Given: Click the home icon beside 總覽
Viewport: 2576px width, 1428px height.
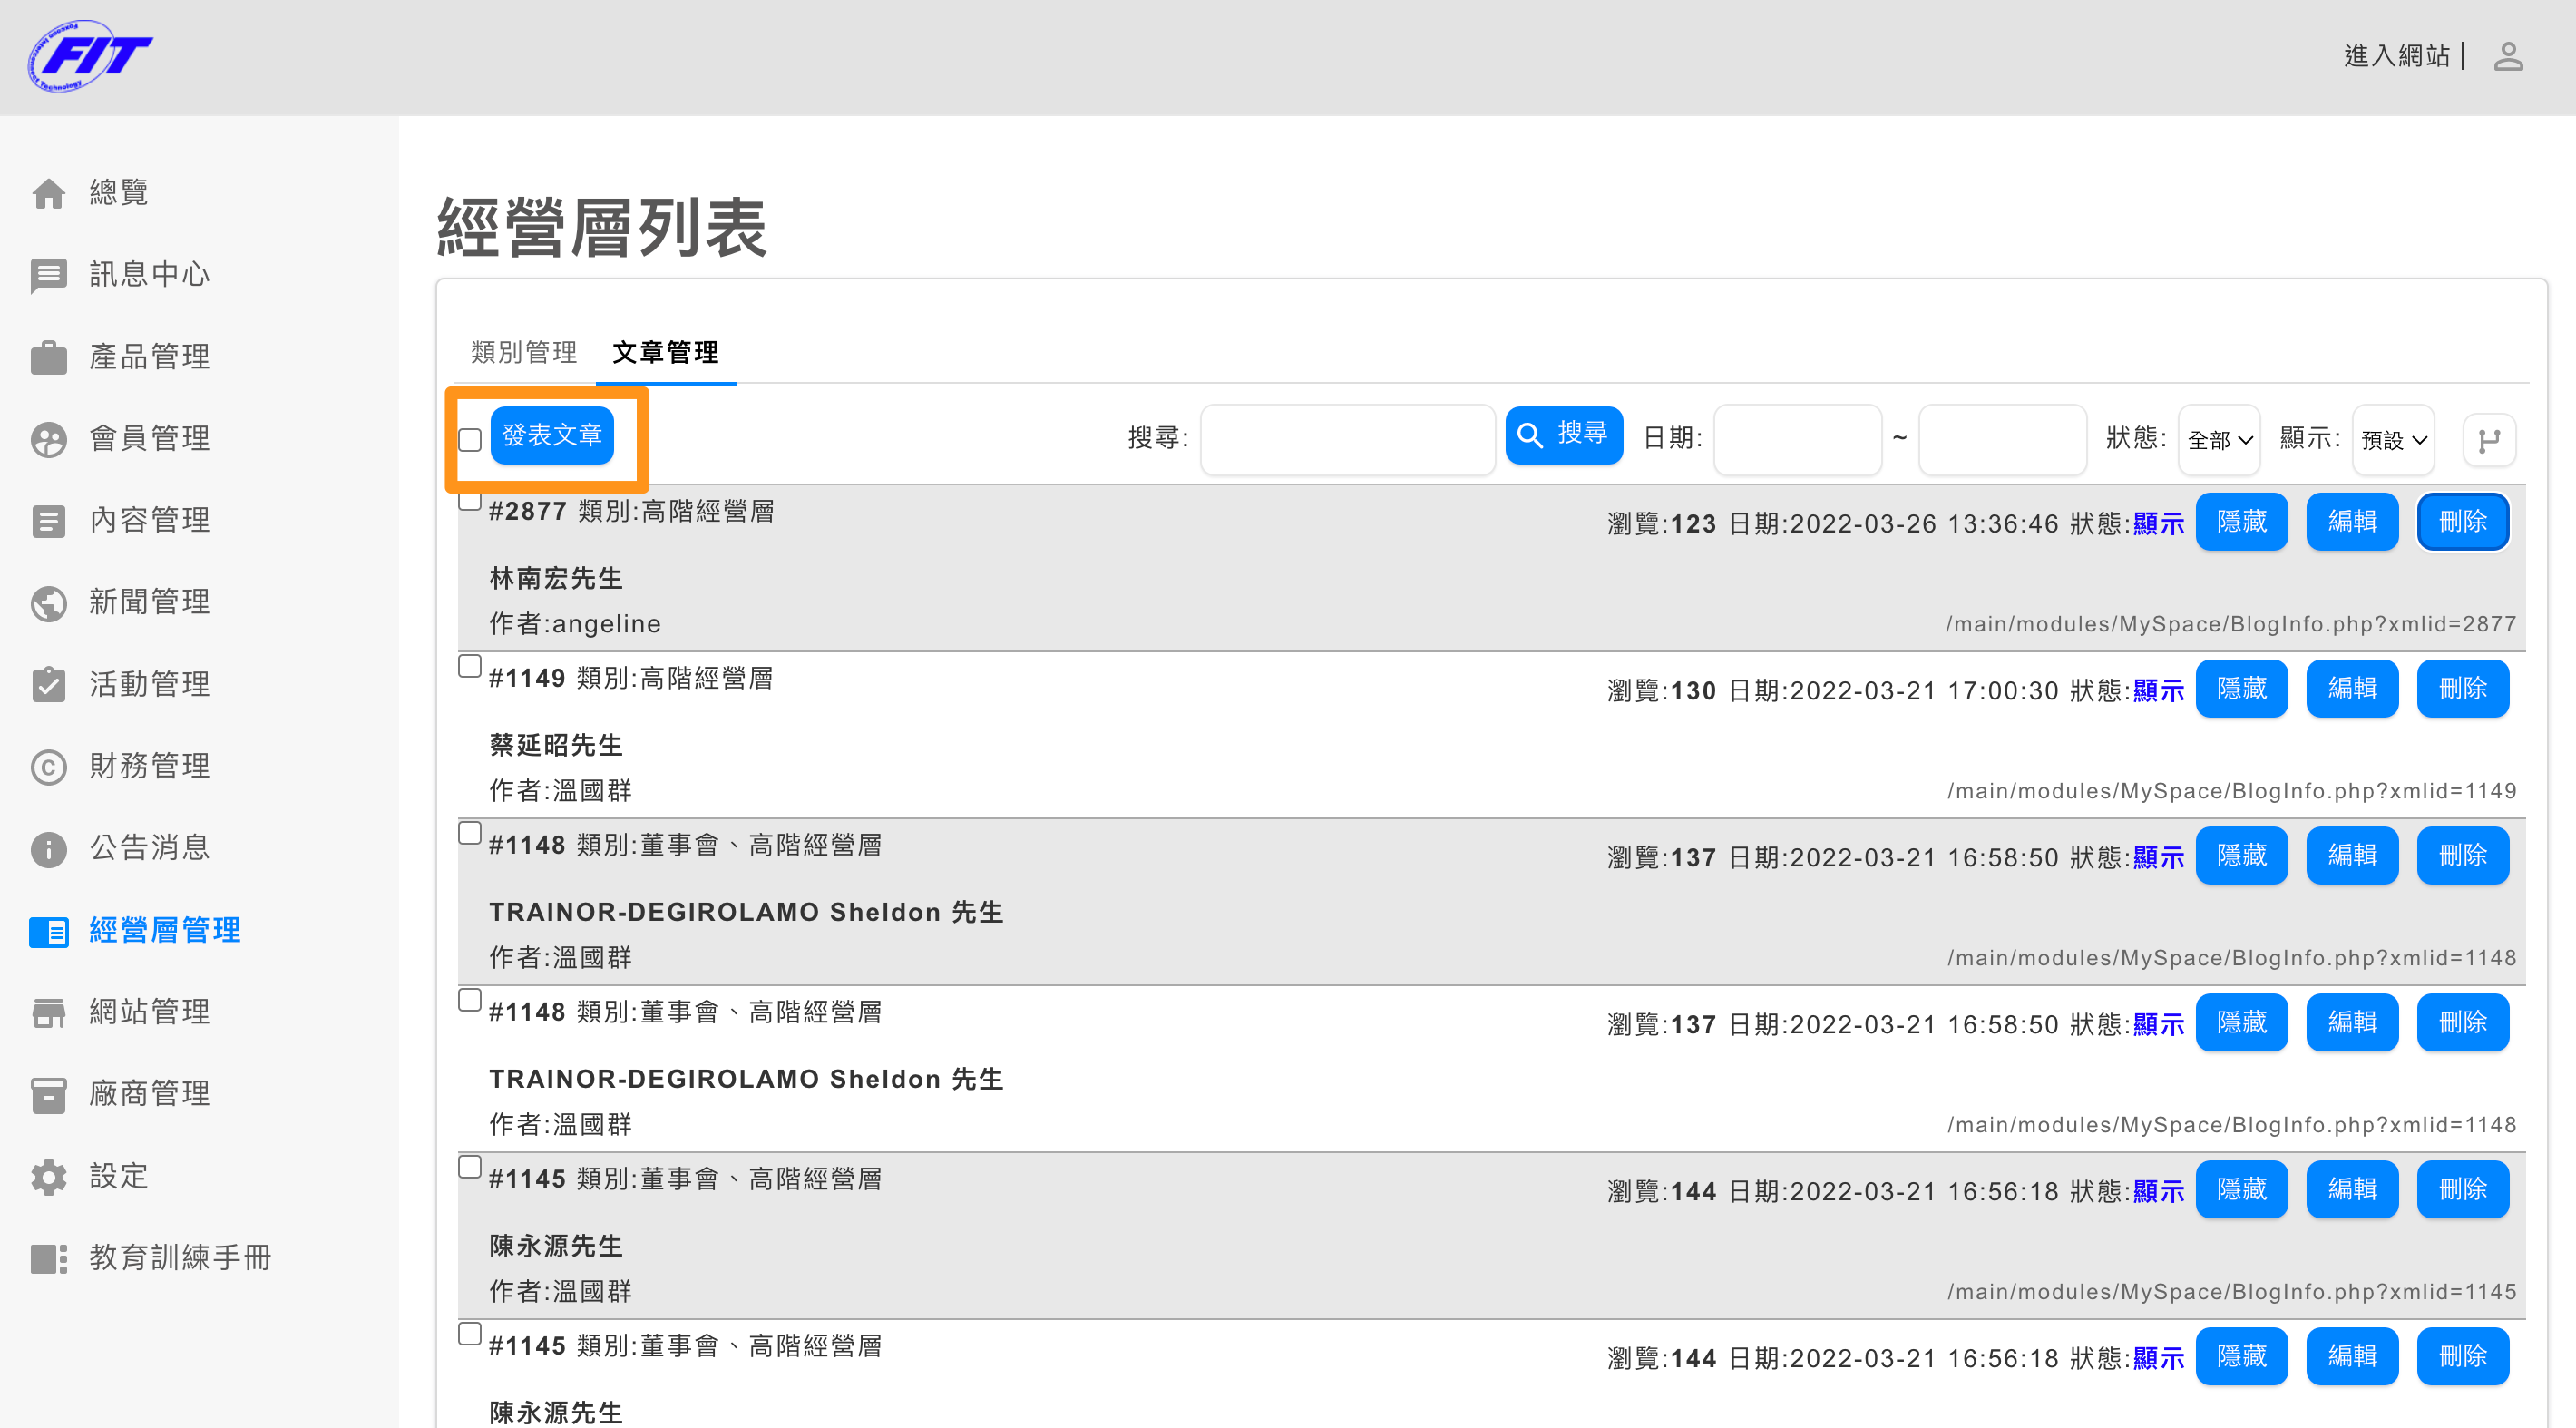Looking at the screenshot, I should 48,192.
